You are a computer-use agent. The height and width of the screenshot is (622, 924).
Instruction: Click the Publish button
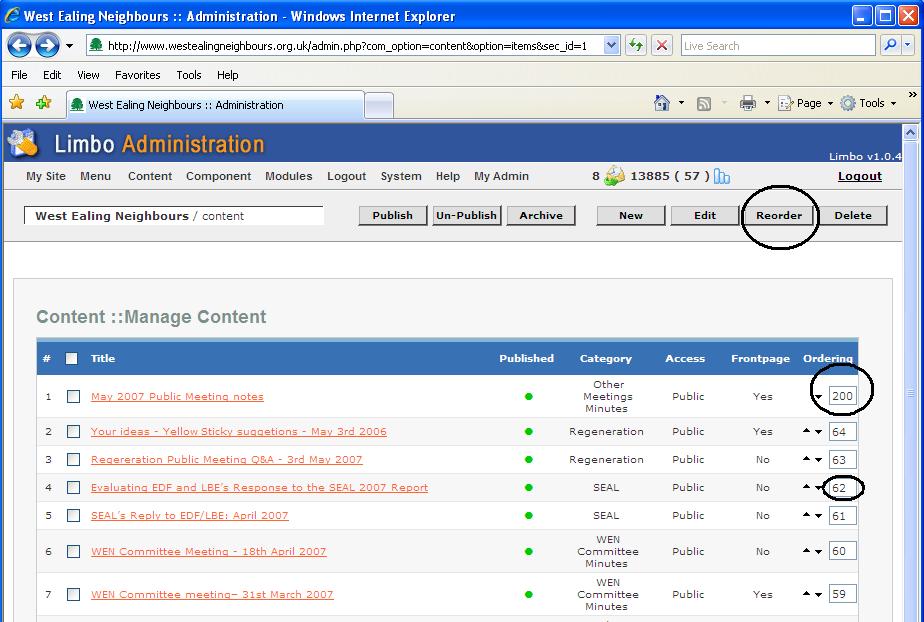[x=392, y=216]
